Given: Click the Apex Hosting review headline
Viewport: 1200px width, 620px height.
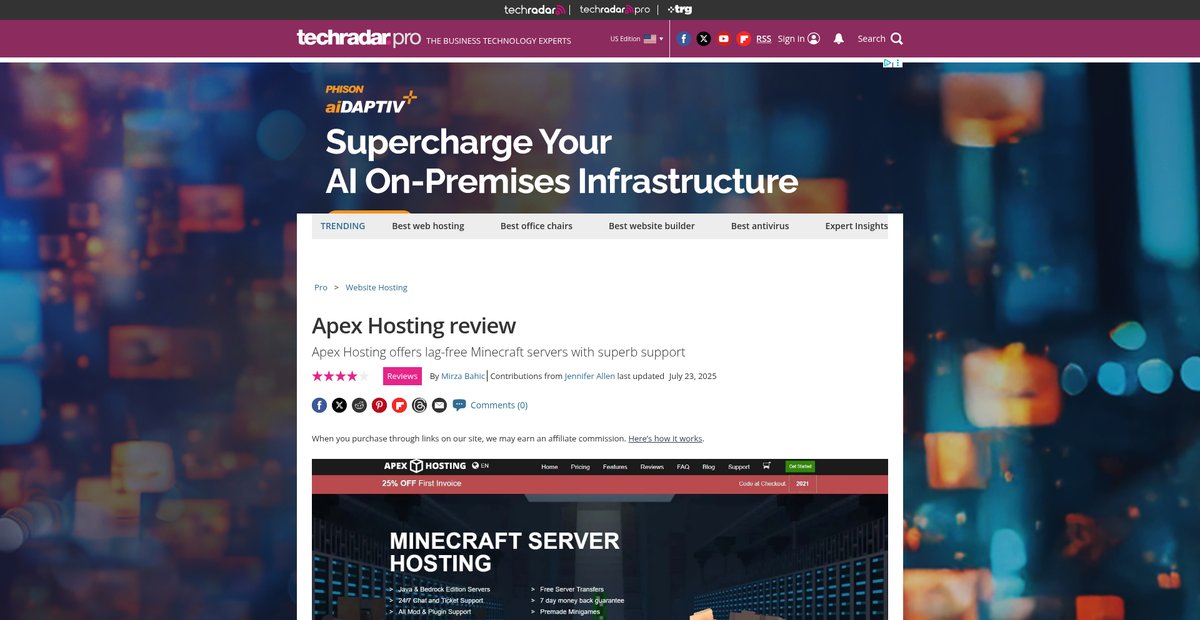Looking at the screenshot, I should coord(414,326).
